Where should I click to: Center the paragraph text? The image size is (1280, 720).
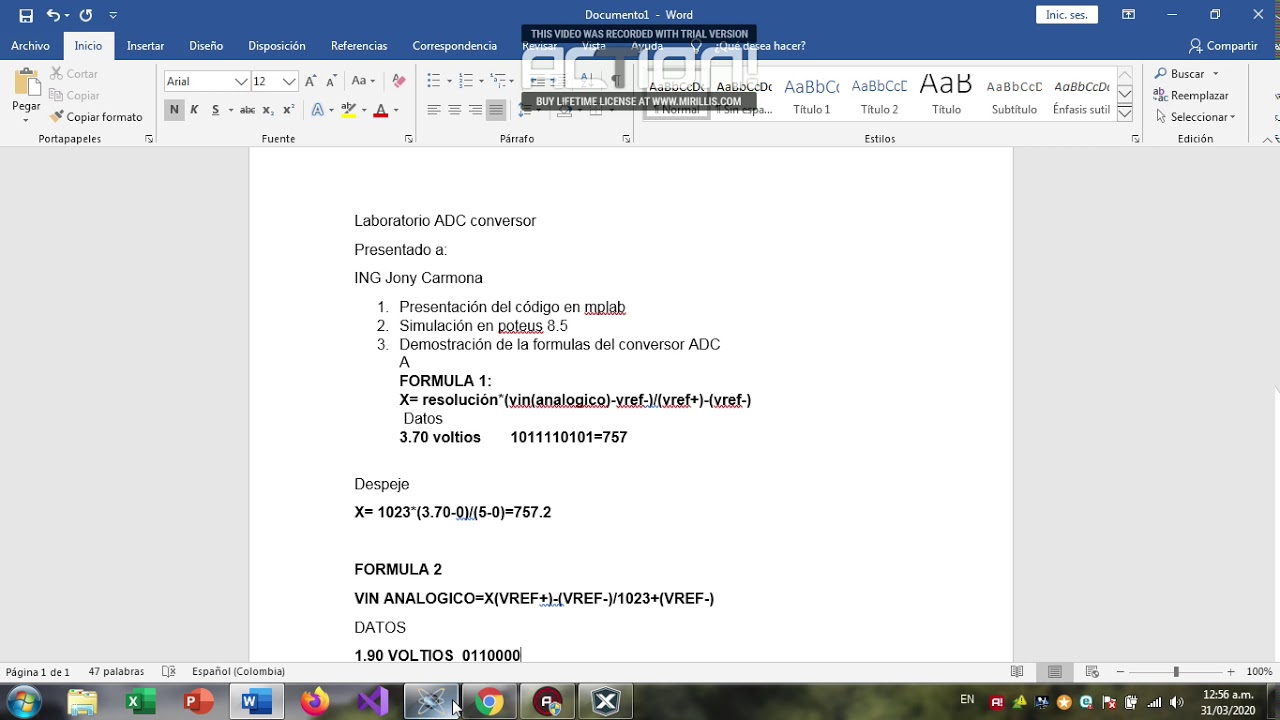click(x=455, y=110)
